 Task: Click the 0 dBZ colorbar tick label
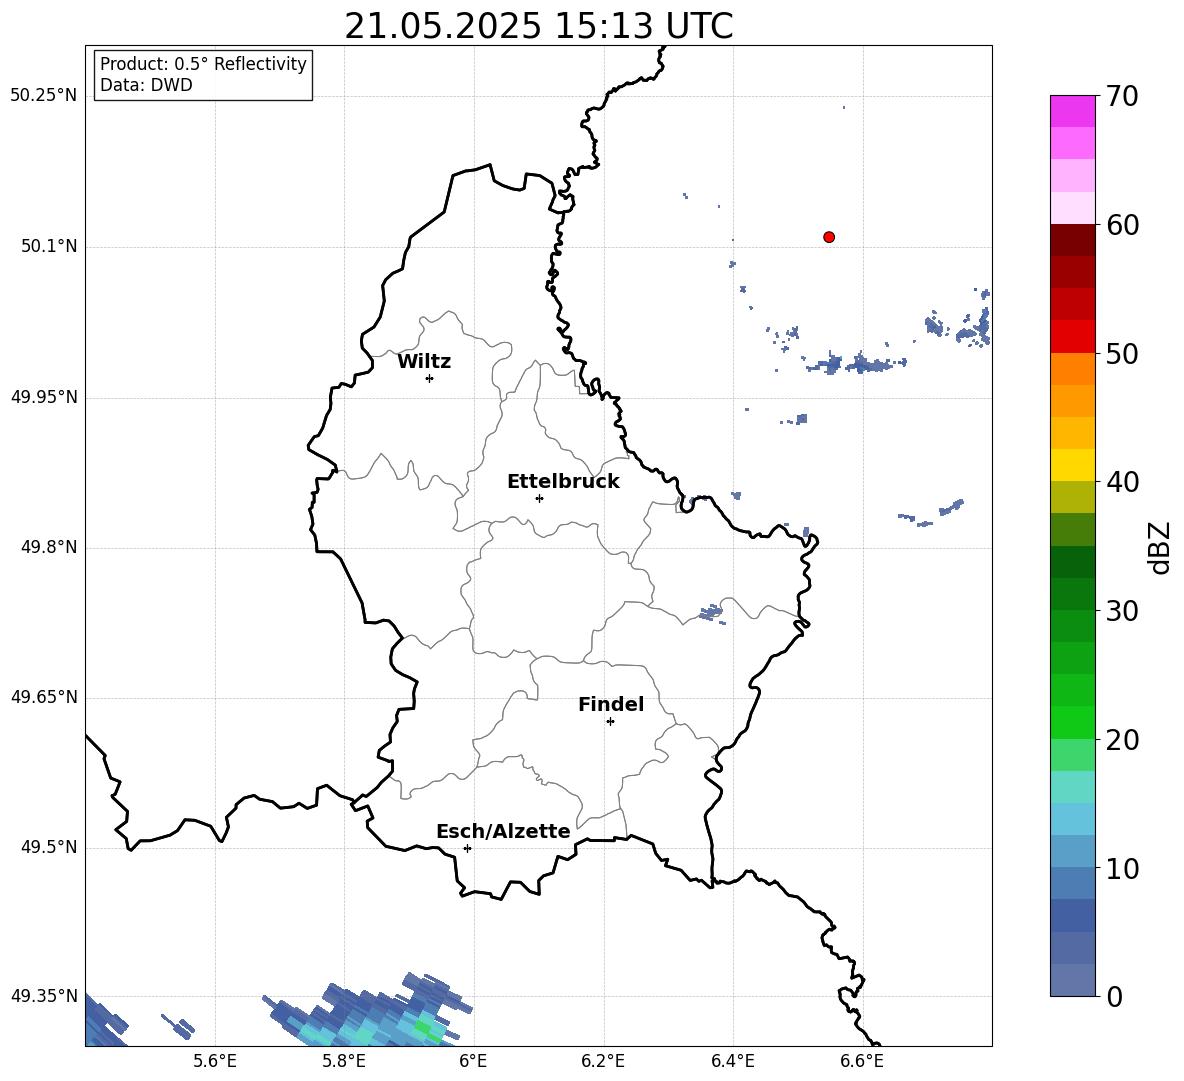(1114, 996)
